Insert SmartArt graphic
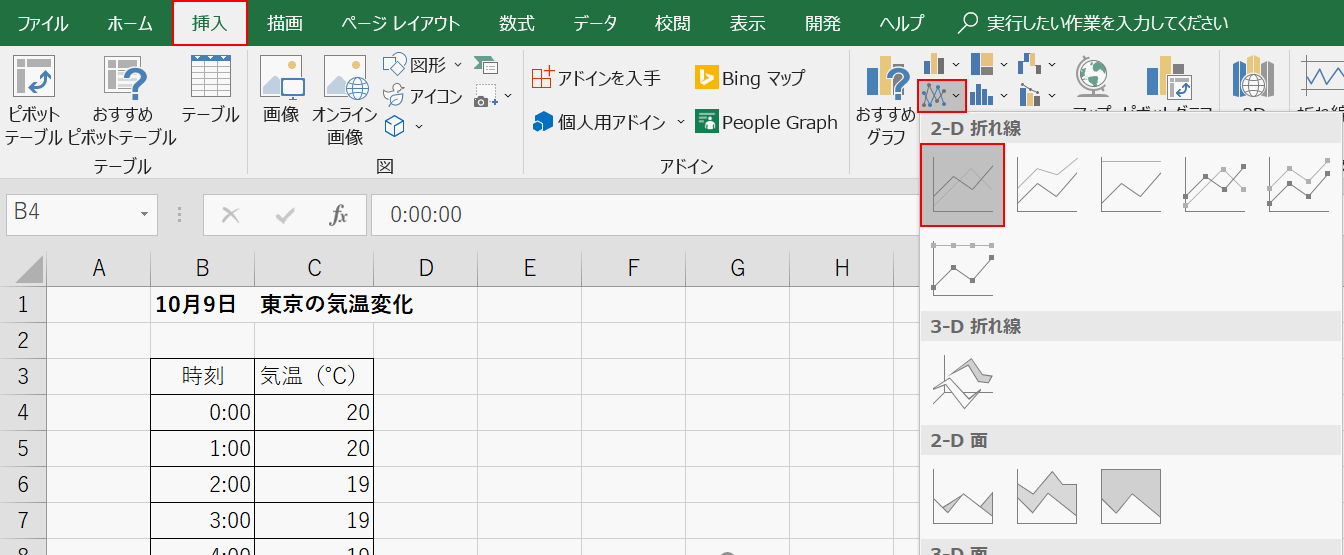 [x=487, y=65]
